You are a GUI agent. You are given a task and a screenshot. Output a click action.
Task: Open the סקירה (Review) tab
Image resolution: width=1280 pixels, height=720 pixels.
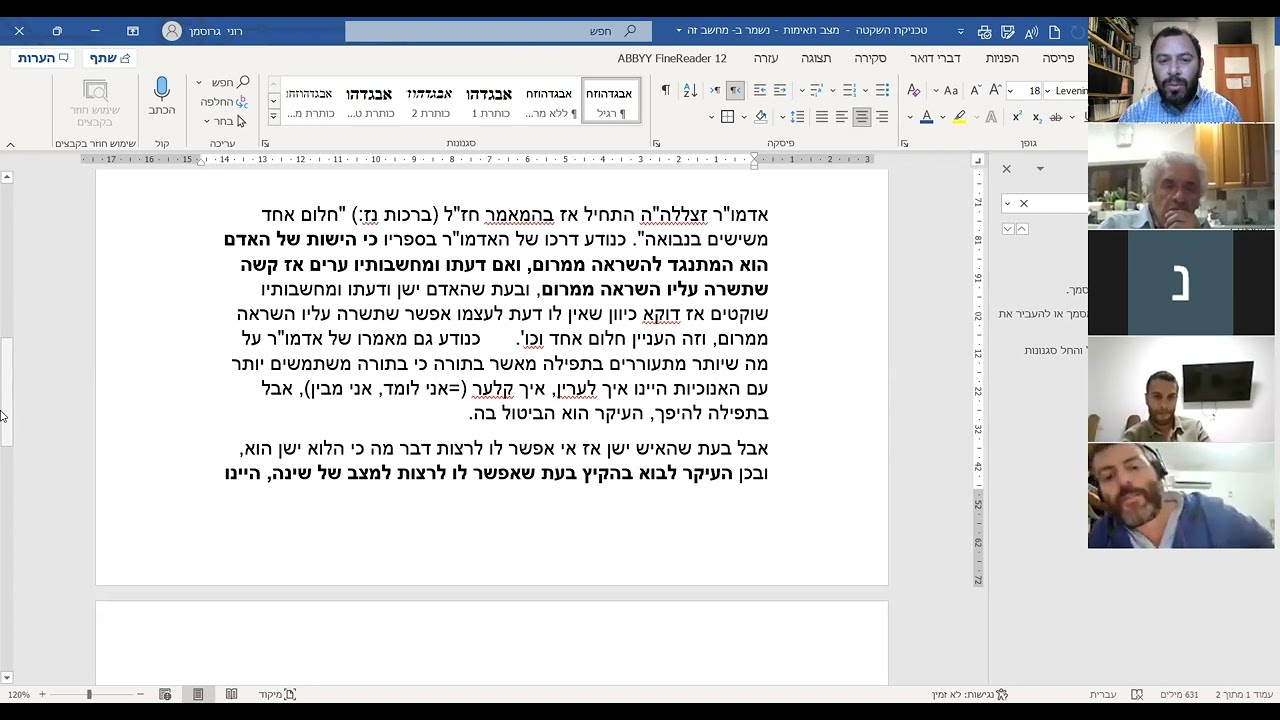tap(870, 58)
